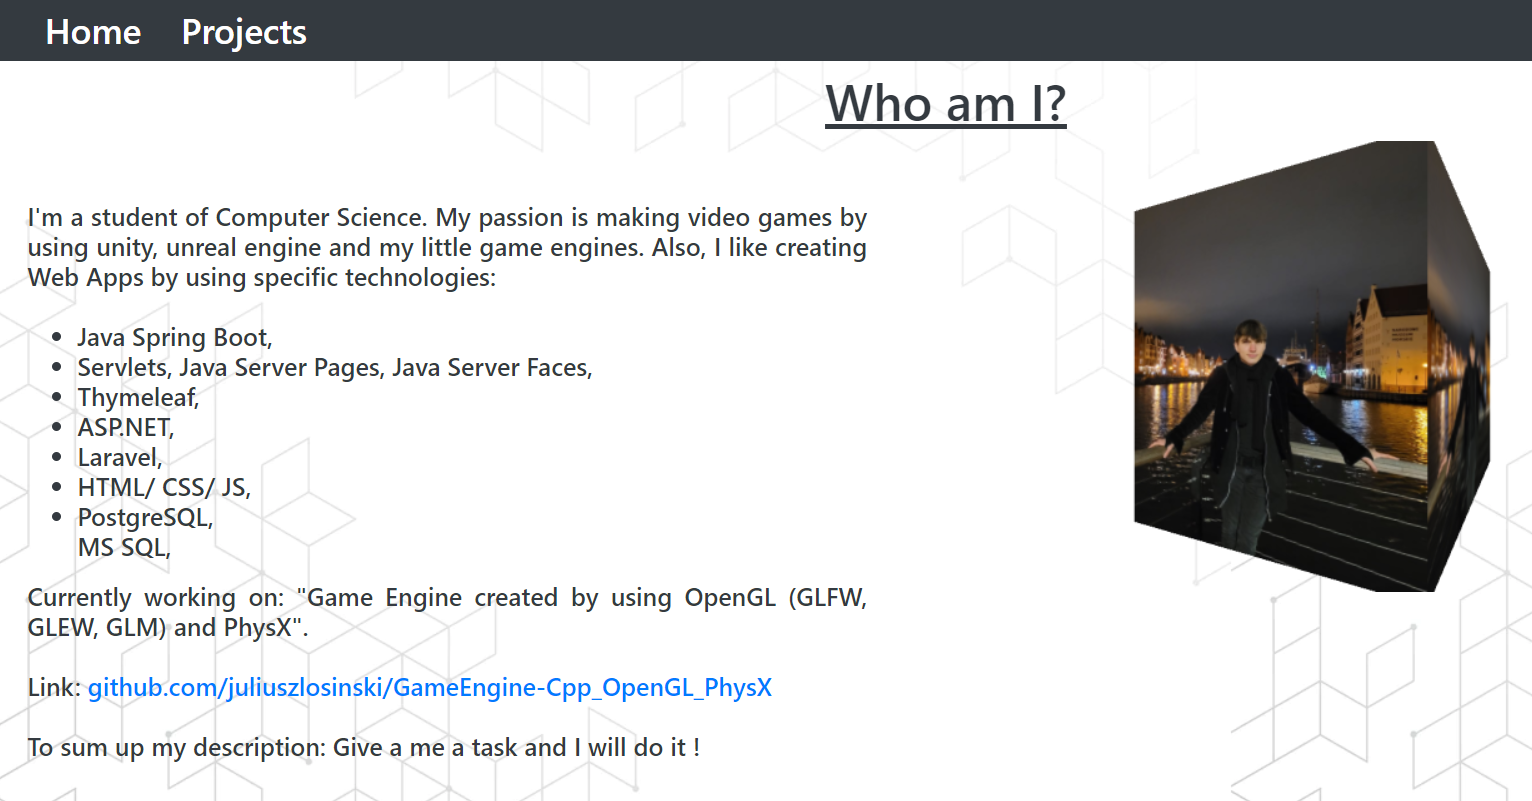Select the 'MS SQL' text line
Viewport: 1532px width, 801px height.
tap(122, 547)
